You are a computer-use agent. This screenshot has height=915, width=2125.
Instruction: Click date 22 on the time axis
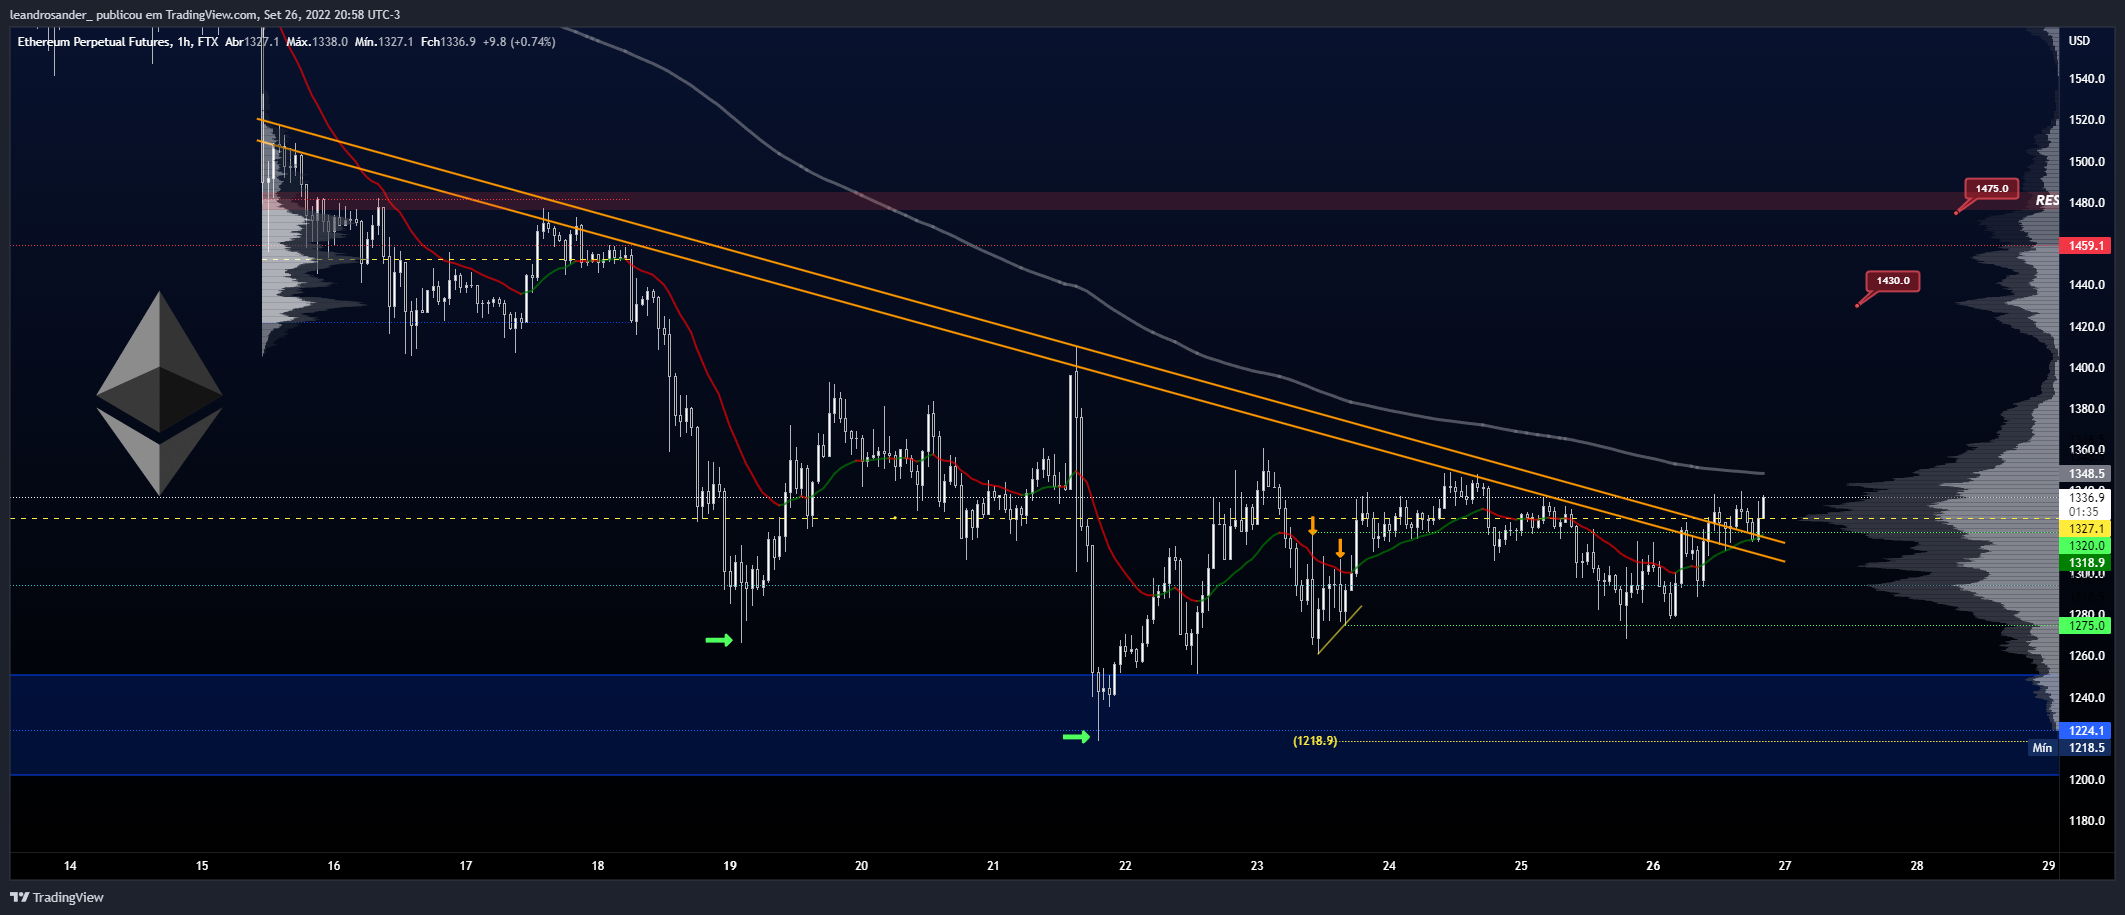pos(1125,866)
